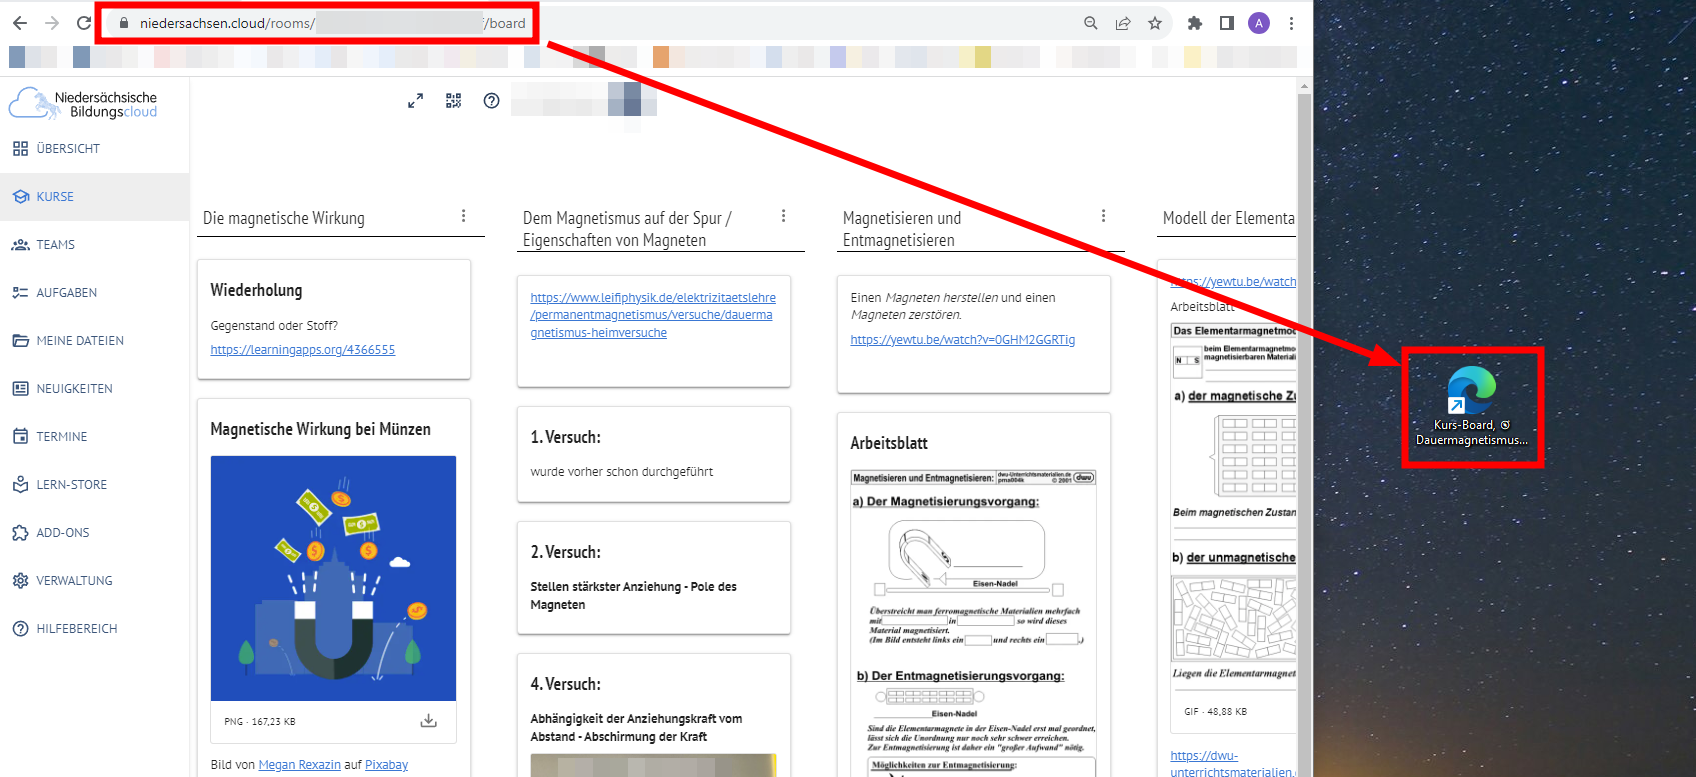Click the browser zoom magnifier icon
The width and height of the screenshot is (1696, 777).
1091,23
